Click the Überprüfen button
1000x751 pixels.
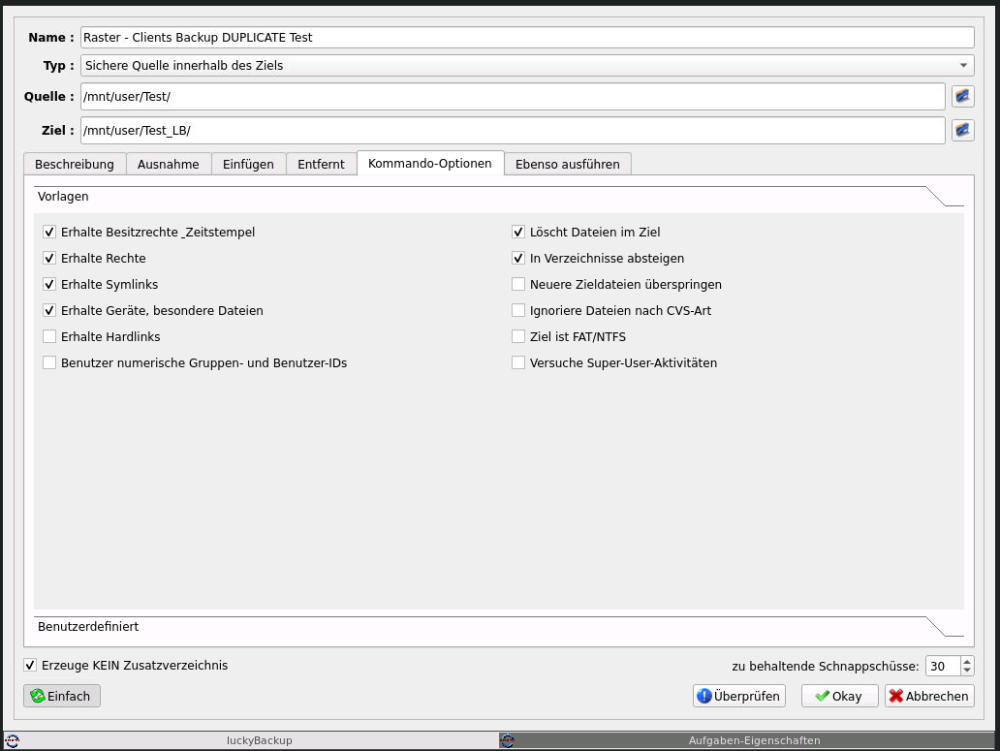click(x=739, y=696)
